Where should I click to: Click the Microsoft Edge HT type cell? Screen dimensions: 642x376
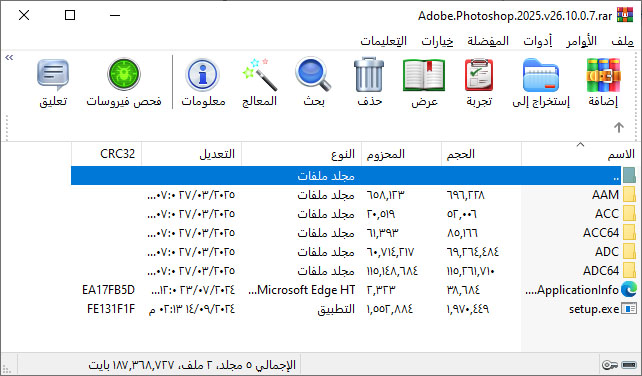[302, 290]
